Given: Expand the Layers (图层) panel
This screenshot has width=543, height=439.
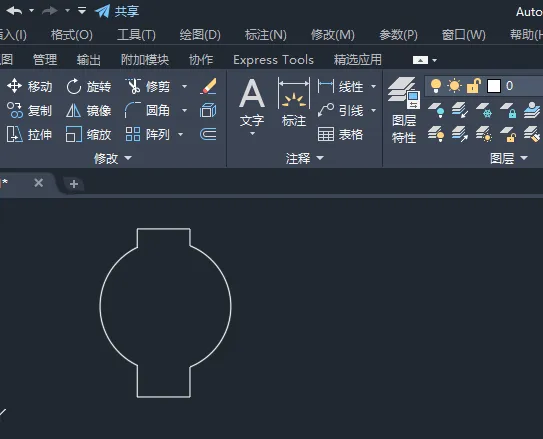Looking at the screenshot, I should [x=509, y=158].
